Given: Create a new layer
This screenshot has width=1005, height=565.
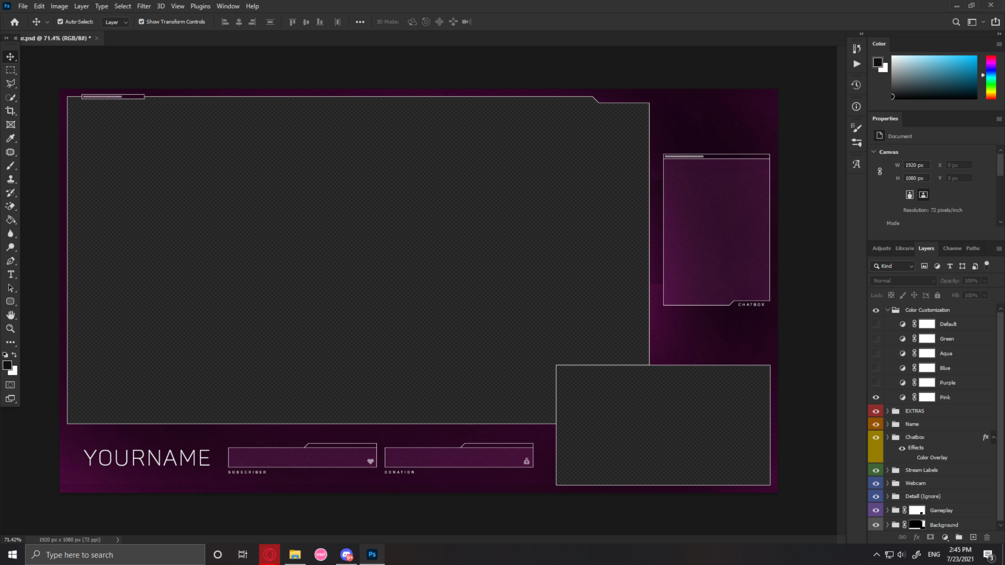Looking at the screenshot, I should [x=973, y=537].
